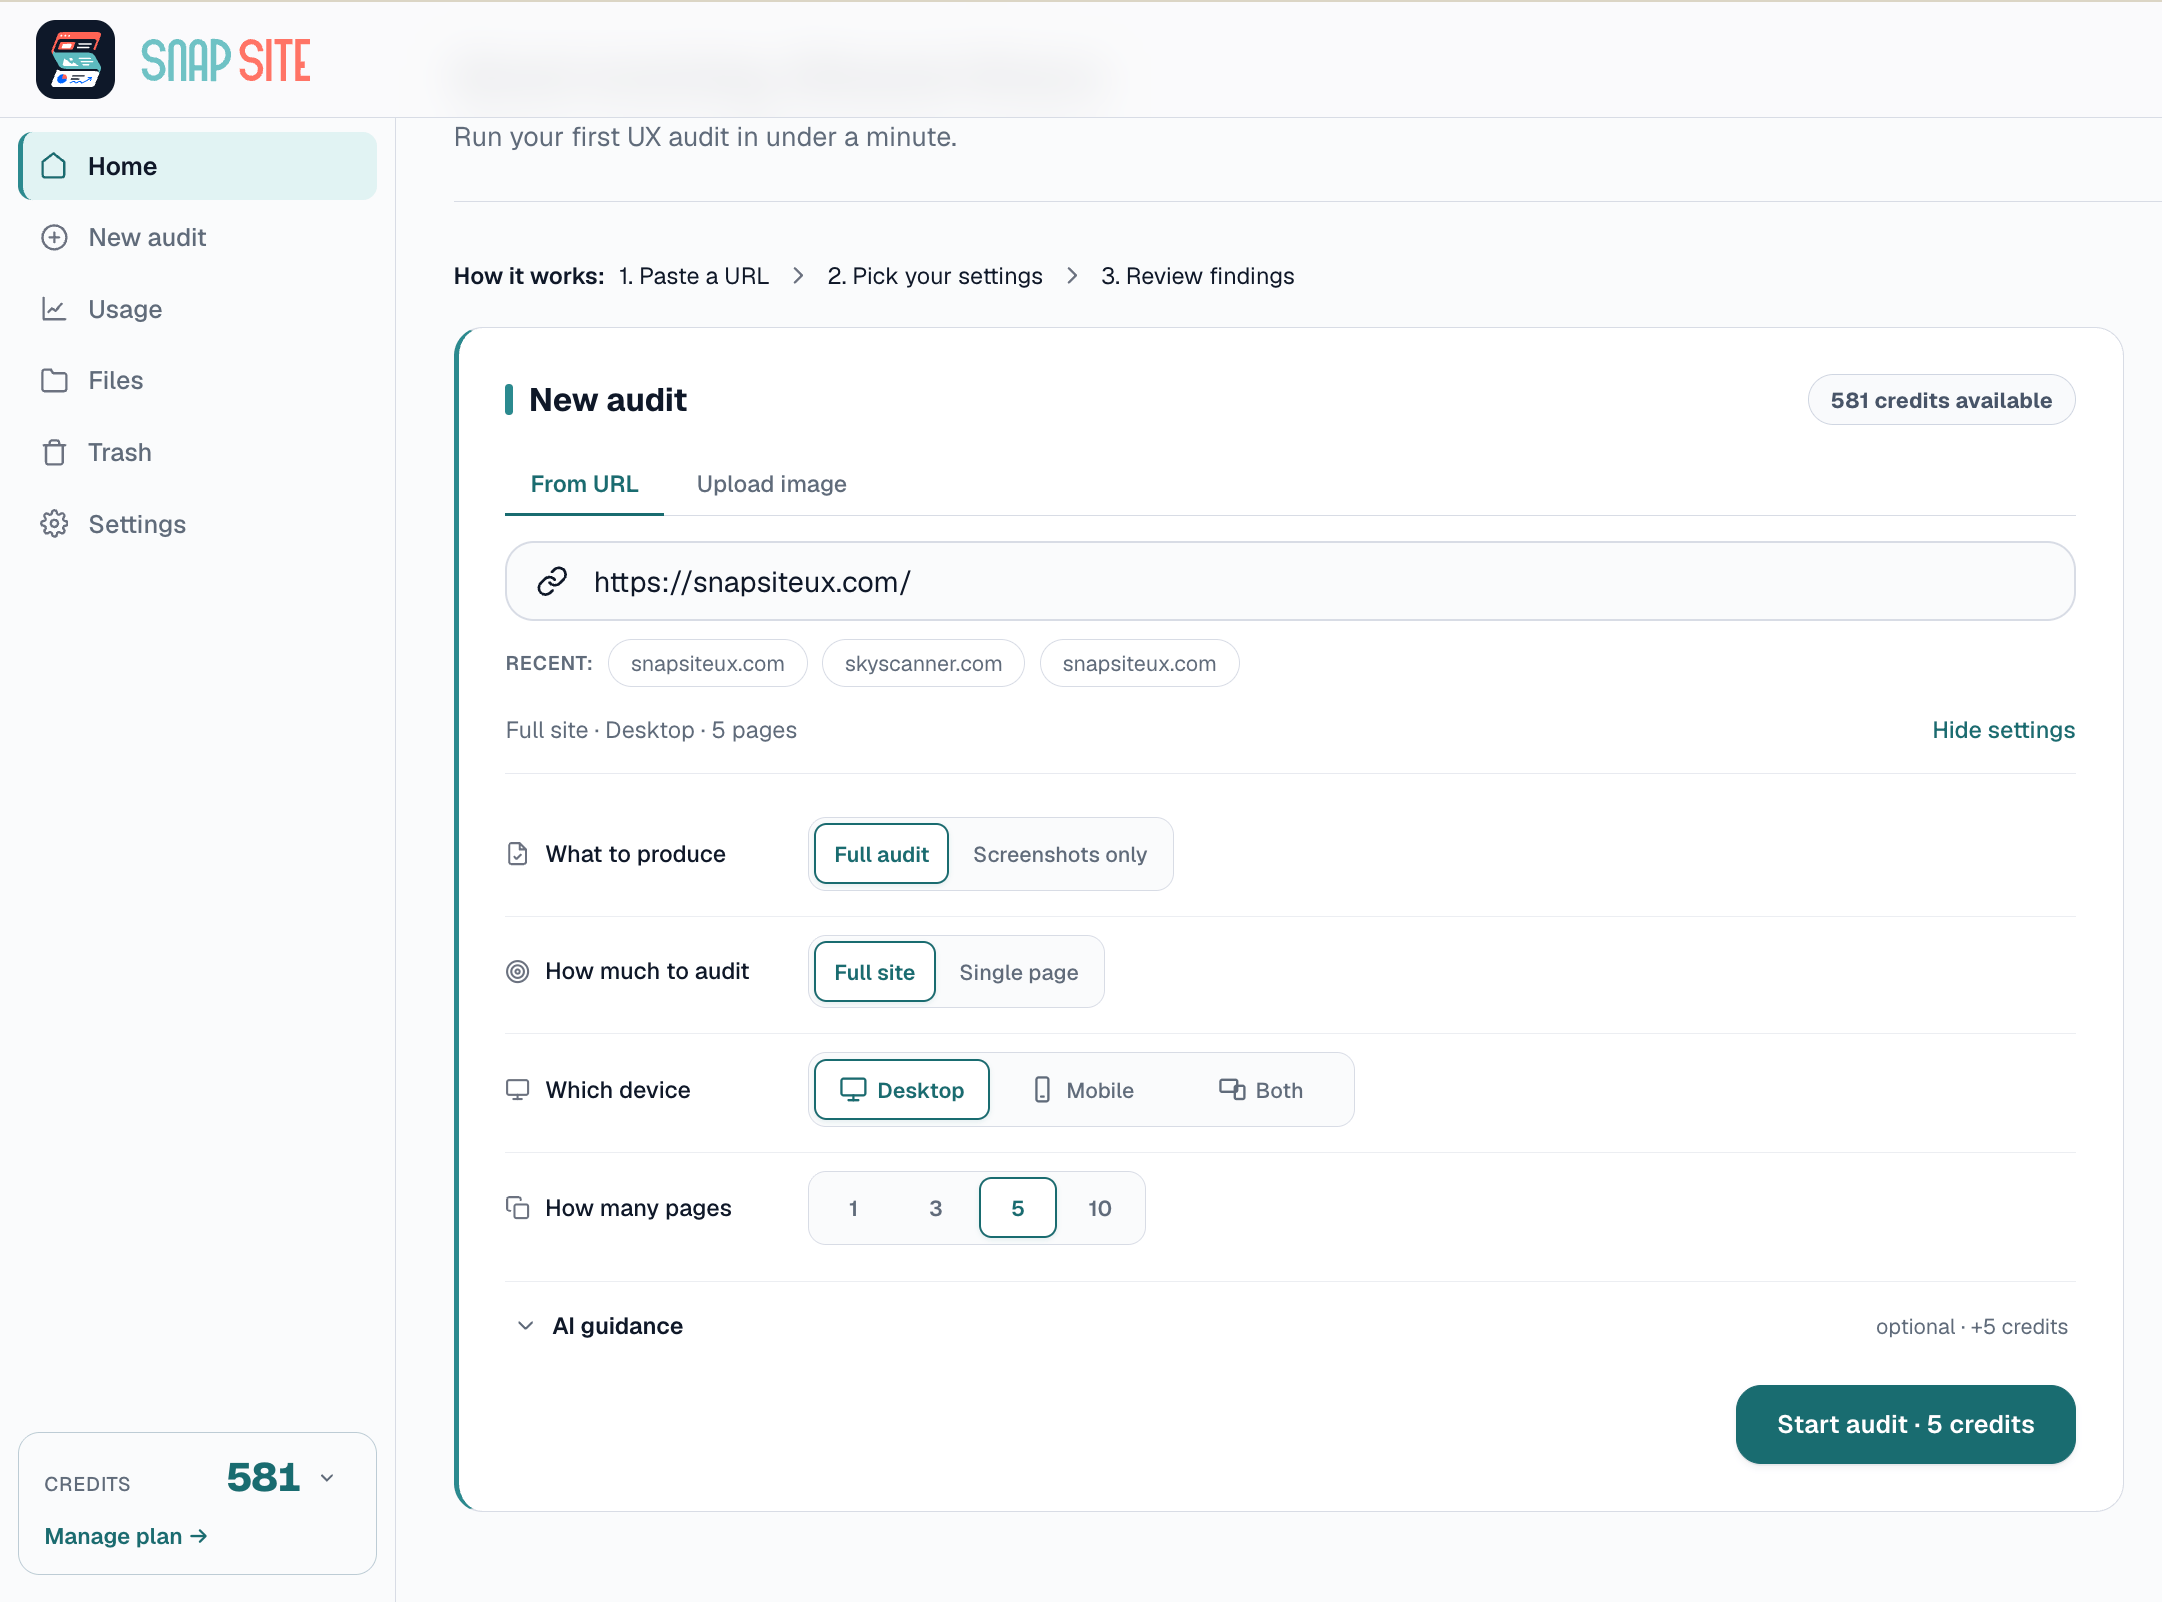Click the pages icon beside How many pages

(517, 1208)
